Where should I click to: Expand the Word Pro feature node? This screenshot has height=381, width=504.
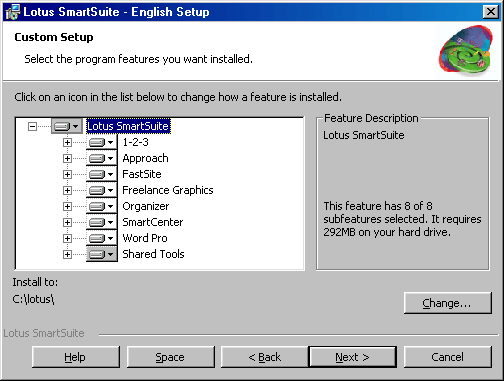(67, 238)
